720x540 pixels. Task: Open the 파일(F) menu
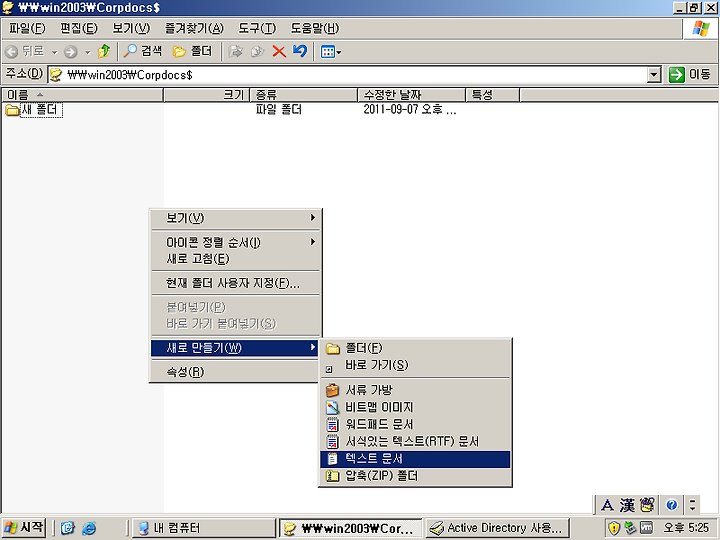(27, 28)
